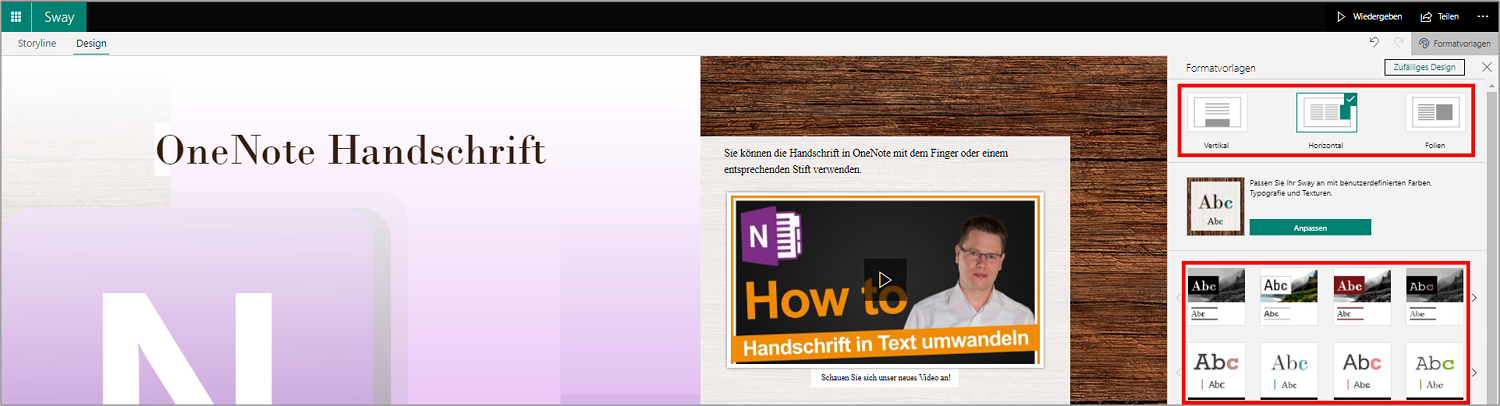Choose the Vertikal layout option
Viewport: 1500px width, 406px height.
pos(1217,119)
